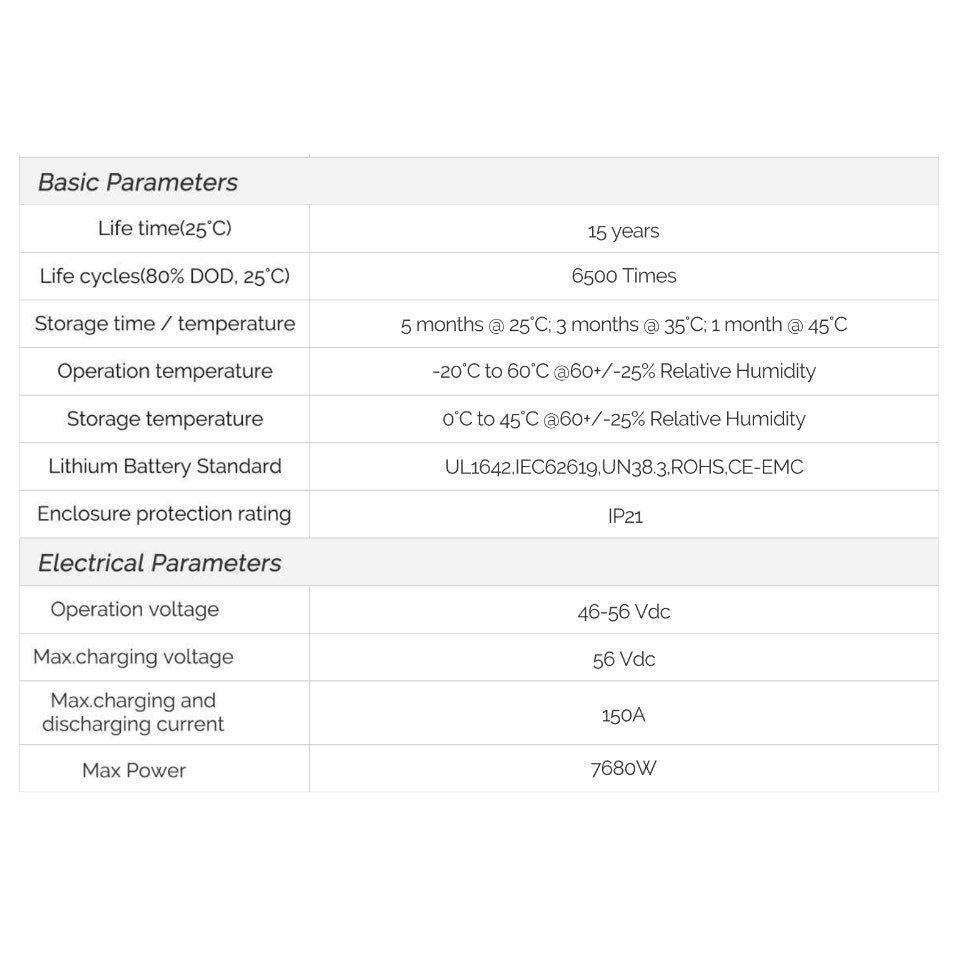Select the Storage time / temperature label
The width and height of the screenshot is (956, 956).
tap(165, 324)
